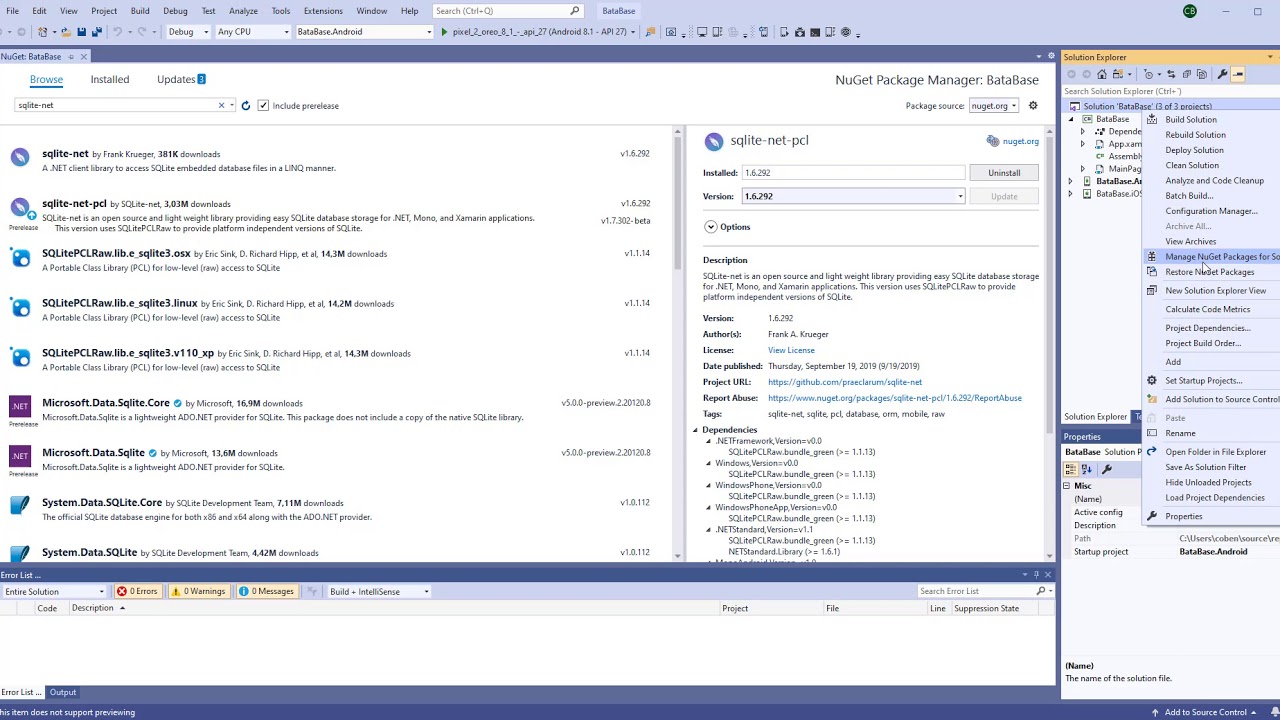The width and height of the screenshot is (1280, 720).
Task: Clear the sqlite-net search text
Action: pos(221,105)
